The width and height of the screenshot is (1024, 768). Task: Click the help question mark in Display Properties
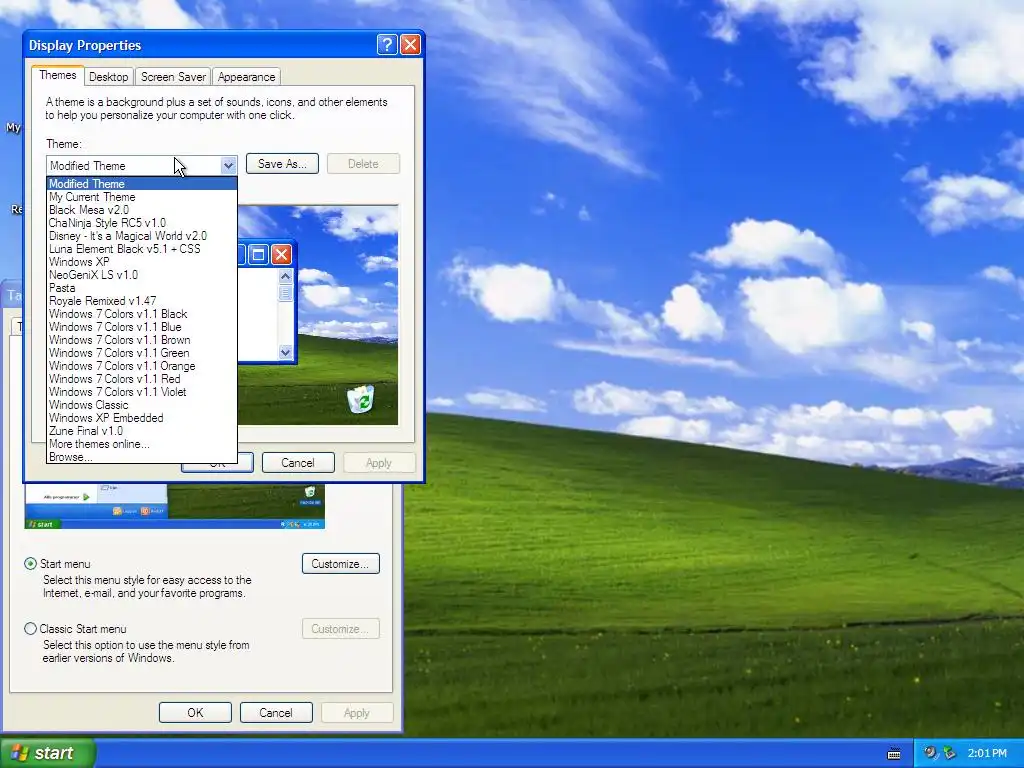[x=387, y=44]
